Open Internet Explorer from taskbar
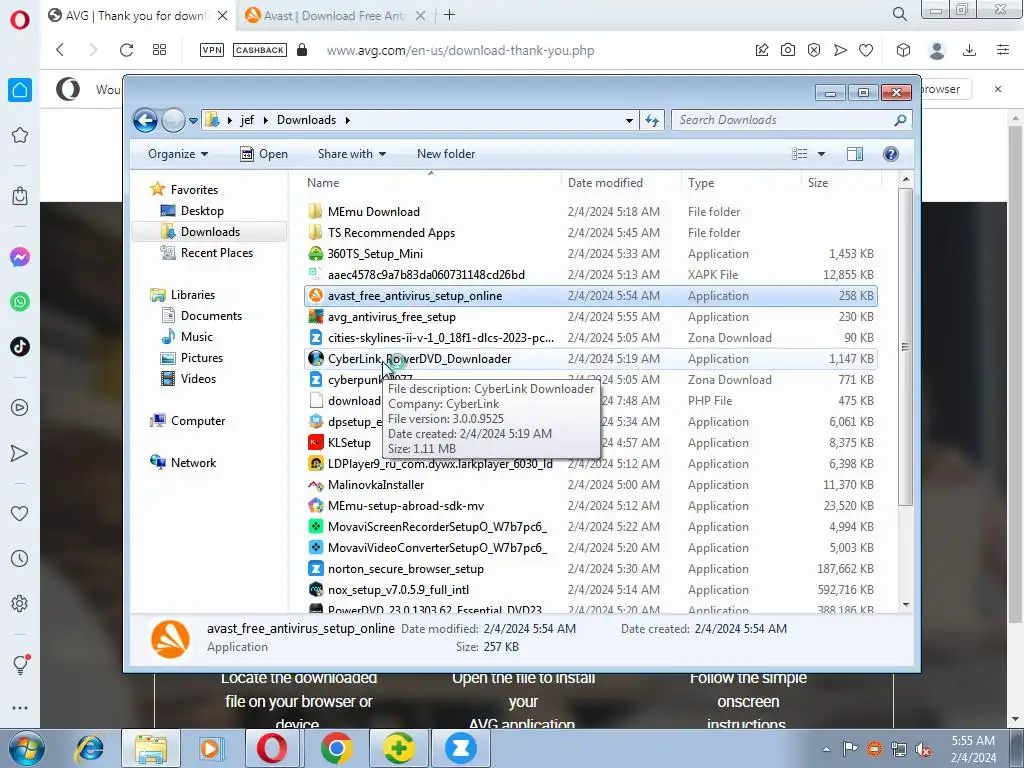This screenshot has width=1024, height=768. pos(90,748)
